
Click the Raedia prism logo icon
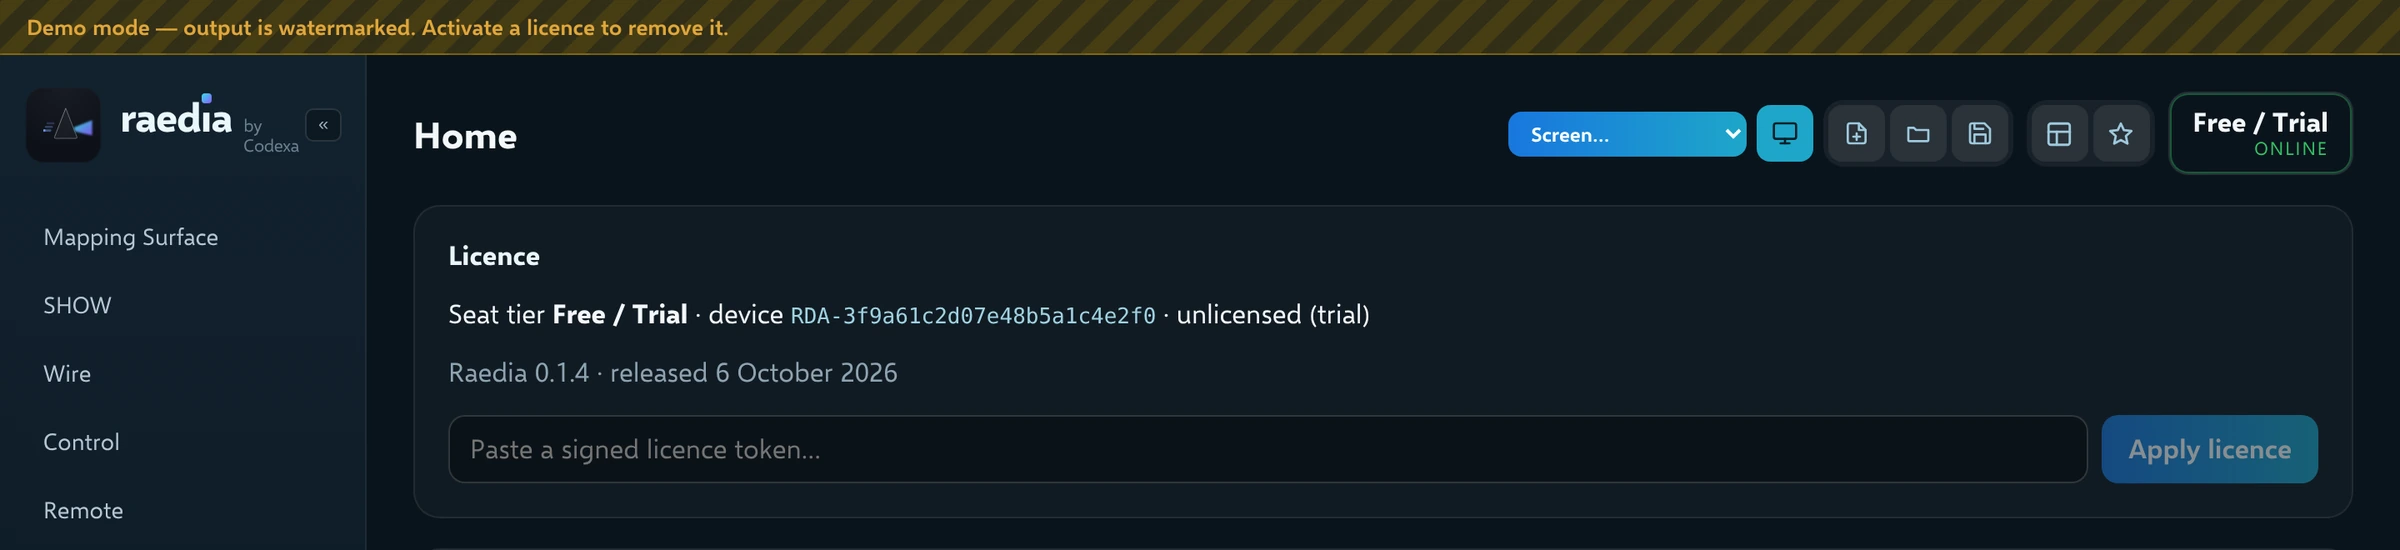64,125
